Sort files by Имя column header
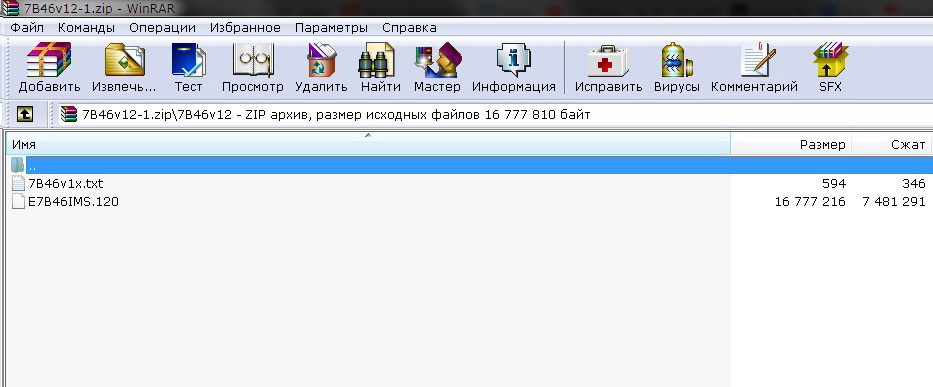Viewport: 933px width, 387px height. point(368,145)
